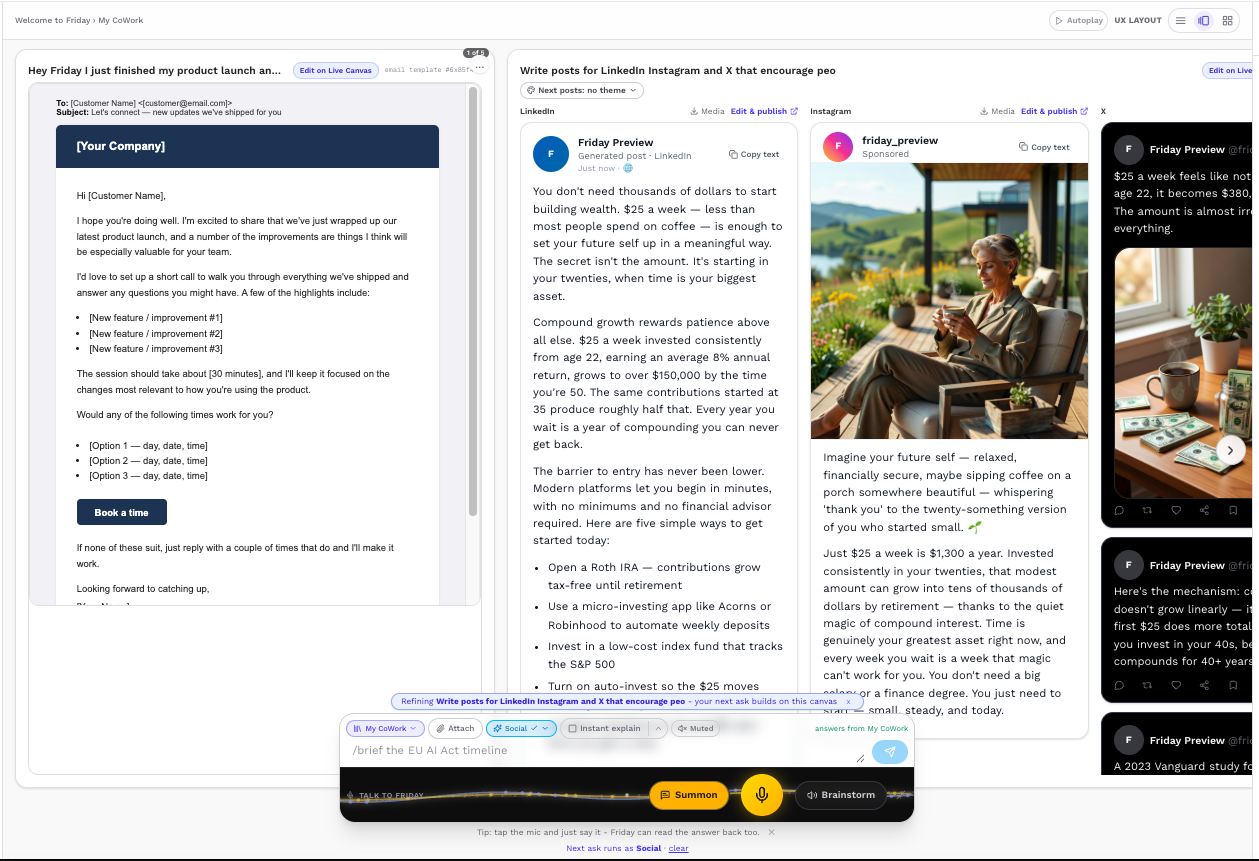This screenshot has height=861, width=1259.
Task: Like the first X post heart icon
Action: pos(1176,510)
